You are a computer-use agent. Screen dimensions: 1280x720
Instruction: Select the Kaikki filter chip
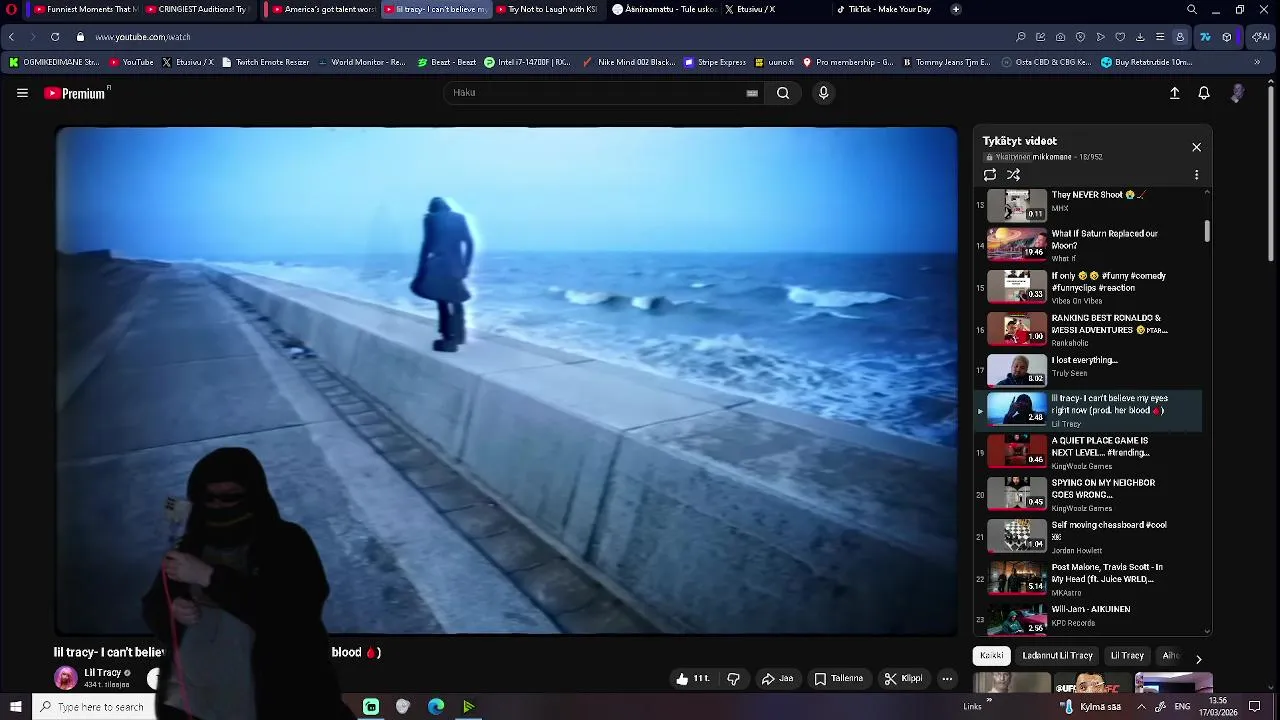tap(992, 656)
